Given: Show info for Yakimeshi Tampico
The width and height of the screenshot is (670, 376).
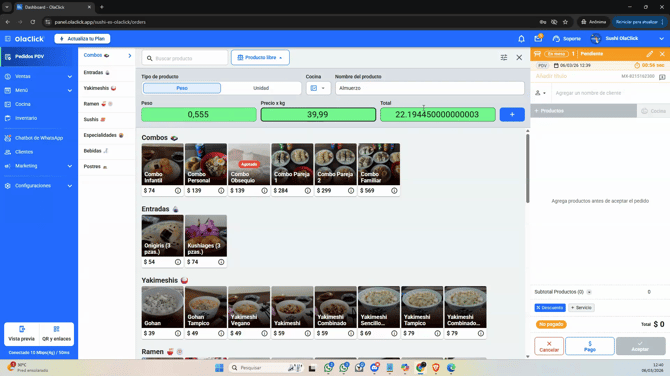Looking at the screenshot, I should coord(437,333).
